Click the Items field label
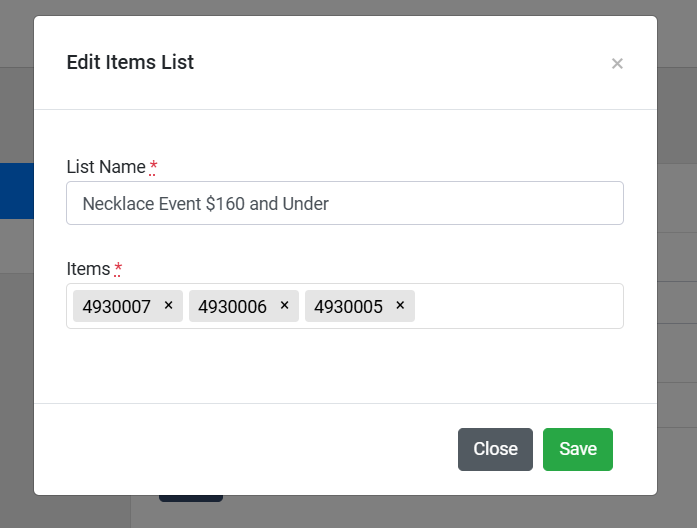Image resolution: width=697 pixels, height=528 pixels. pos(88,269)
